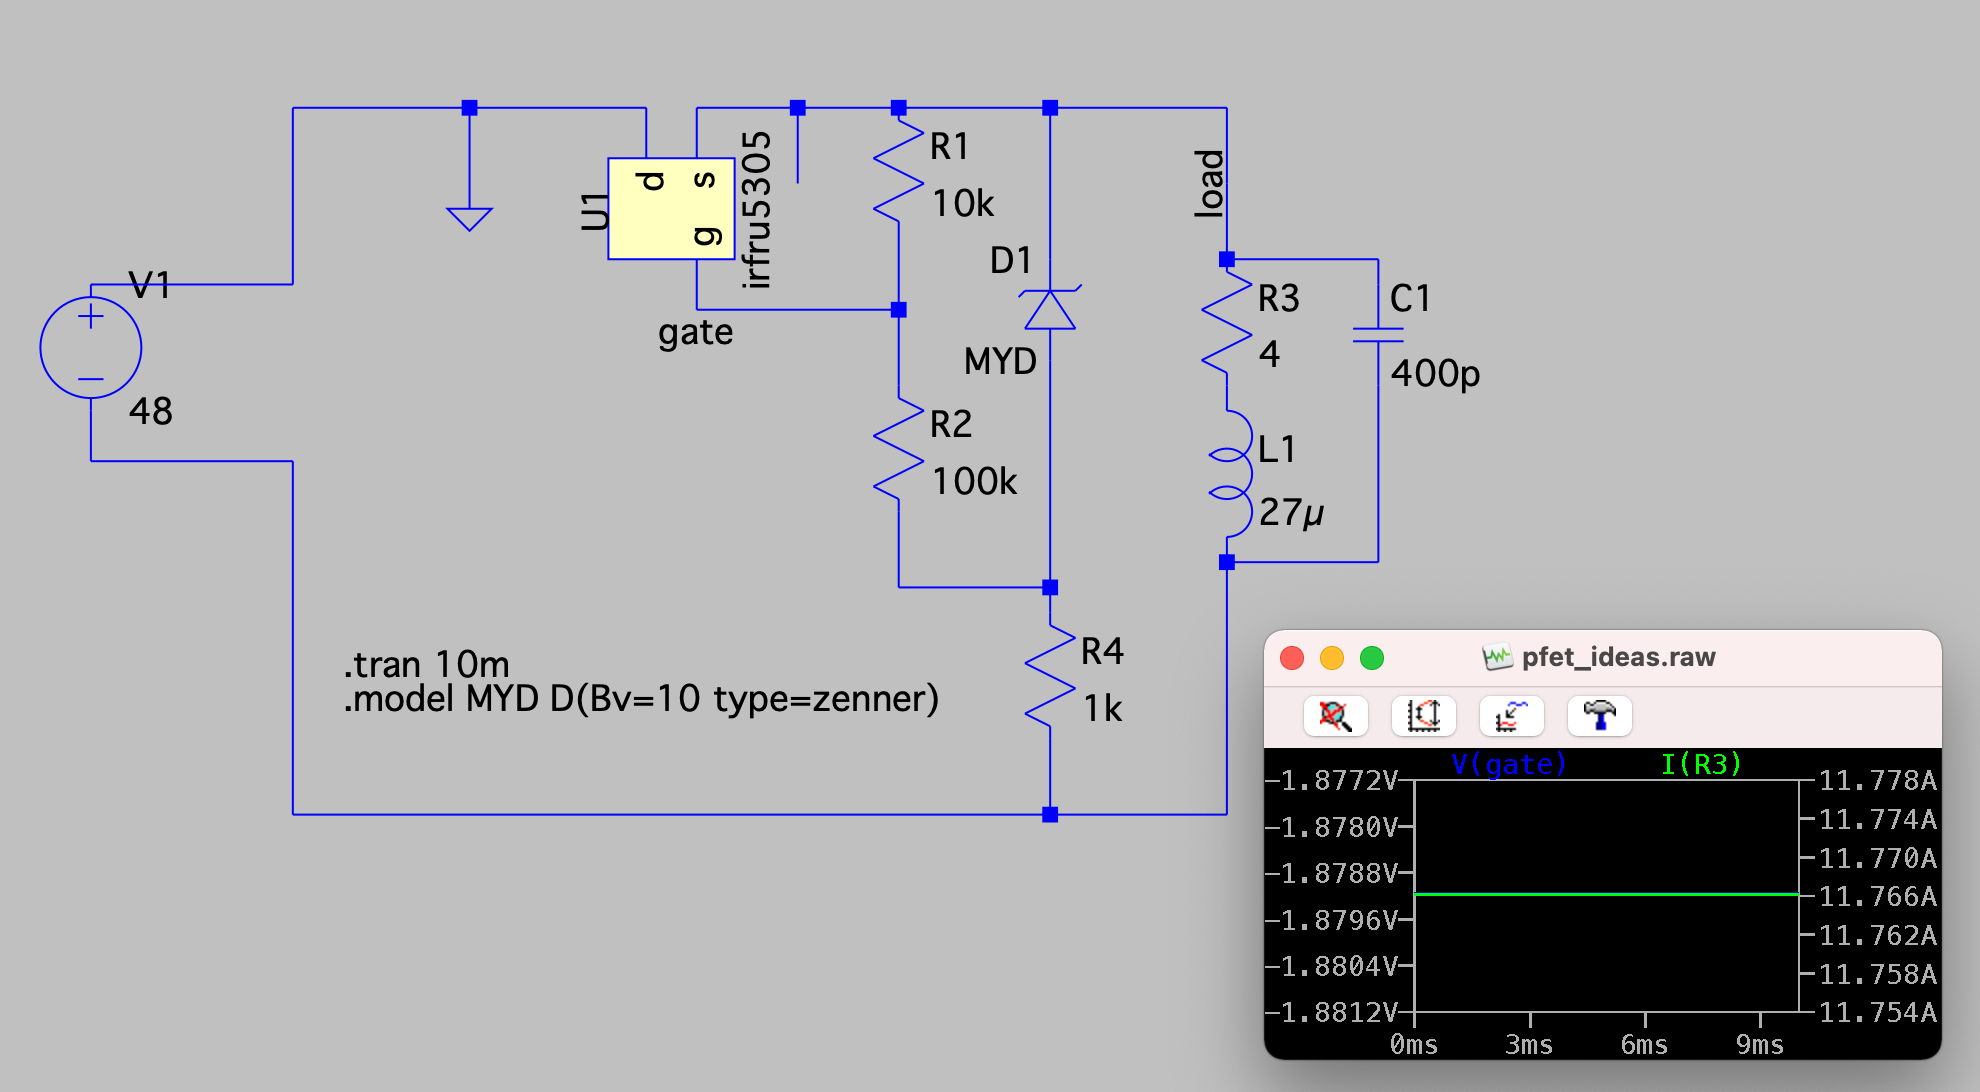
Task: Minimize the pfet_ideas.raw waveform window
Action: pos(1332,658)
